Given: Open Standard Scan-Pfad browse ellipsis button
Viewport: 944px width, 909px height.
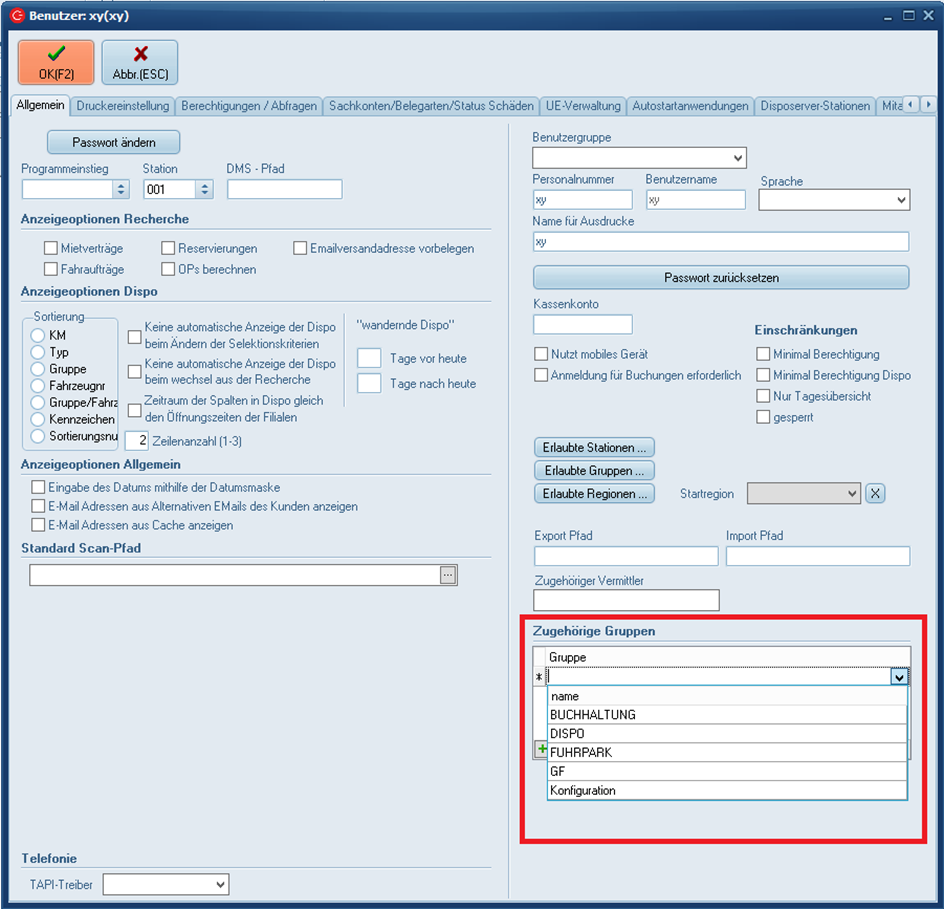Looking at the screenshot, I should [447, 575].
